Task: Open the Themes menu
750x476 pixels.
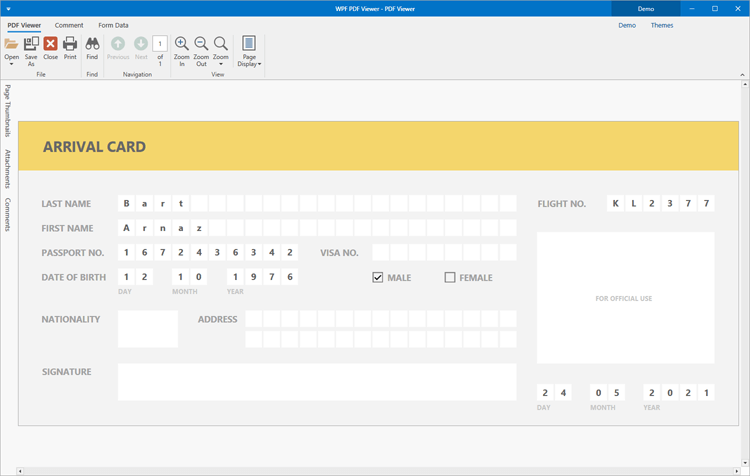Action: click(662, 25)
